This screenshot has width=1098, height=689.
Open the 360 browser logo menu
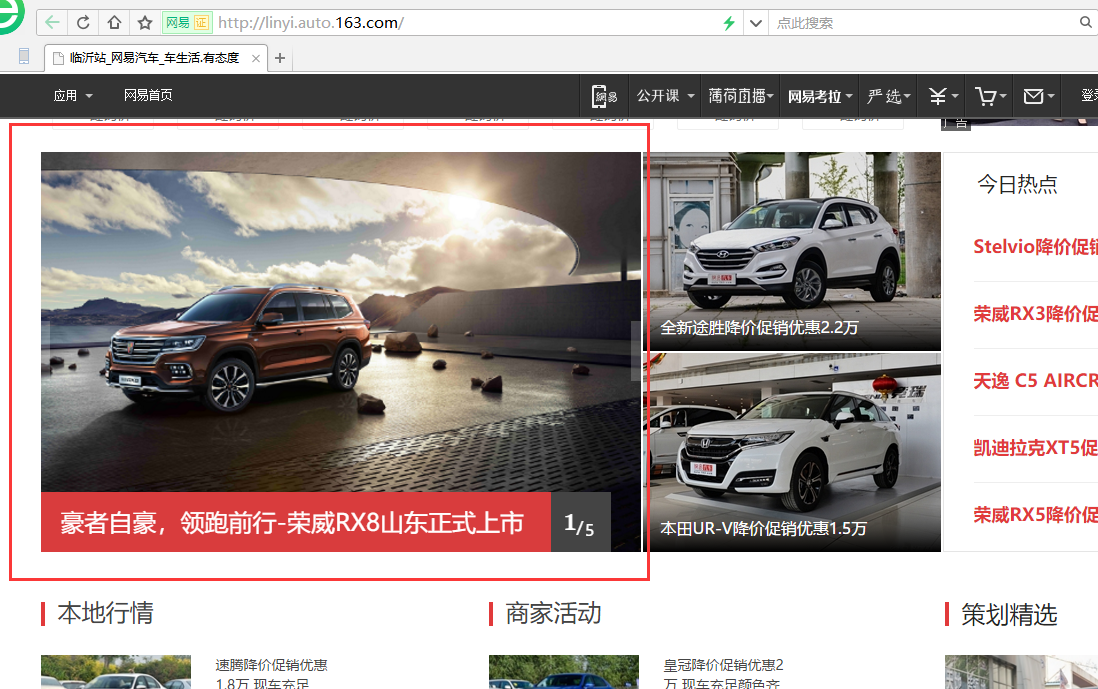click(10, 15)
